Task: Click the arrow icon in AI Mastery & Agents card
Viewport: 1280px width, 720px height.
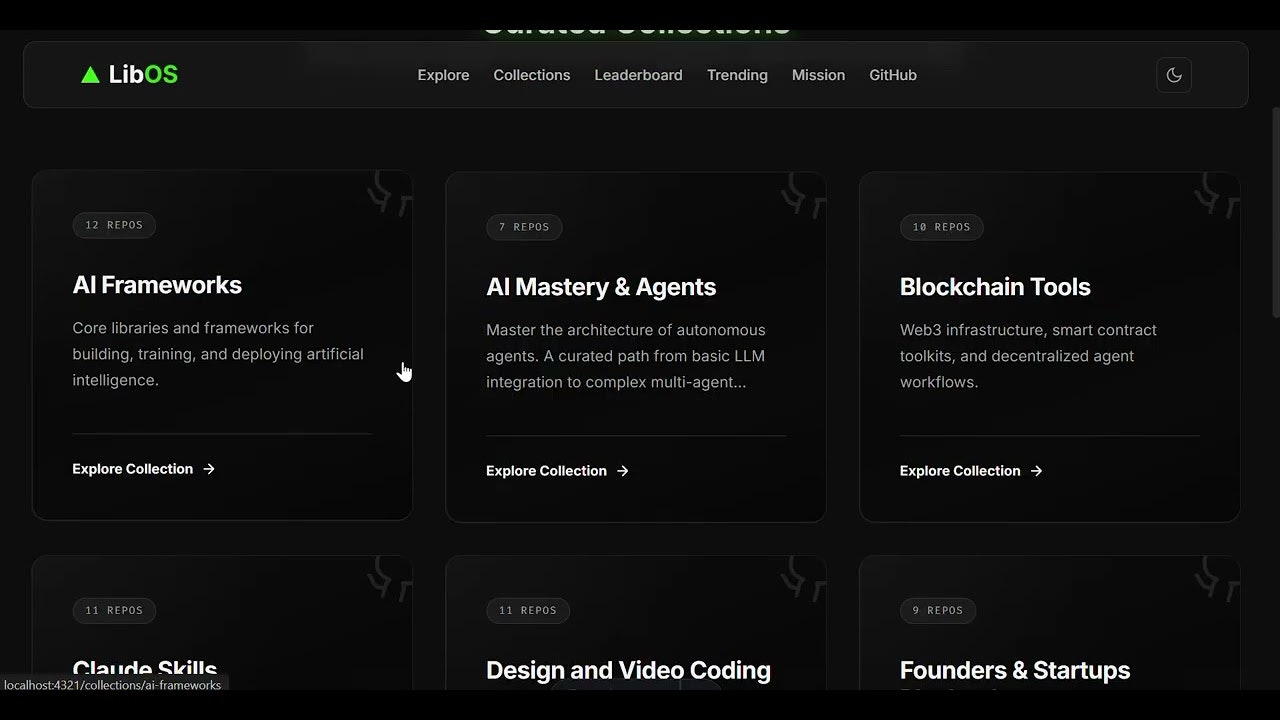Action: coord(623,471)
